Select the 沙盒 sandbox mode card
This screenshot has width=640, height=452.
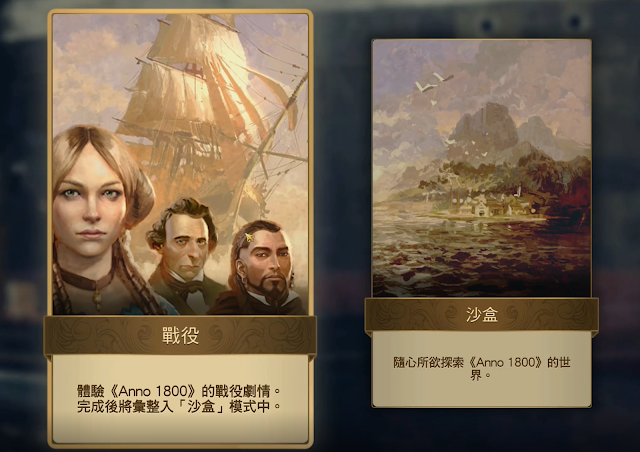(482, 223)
